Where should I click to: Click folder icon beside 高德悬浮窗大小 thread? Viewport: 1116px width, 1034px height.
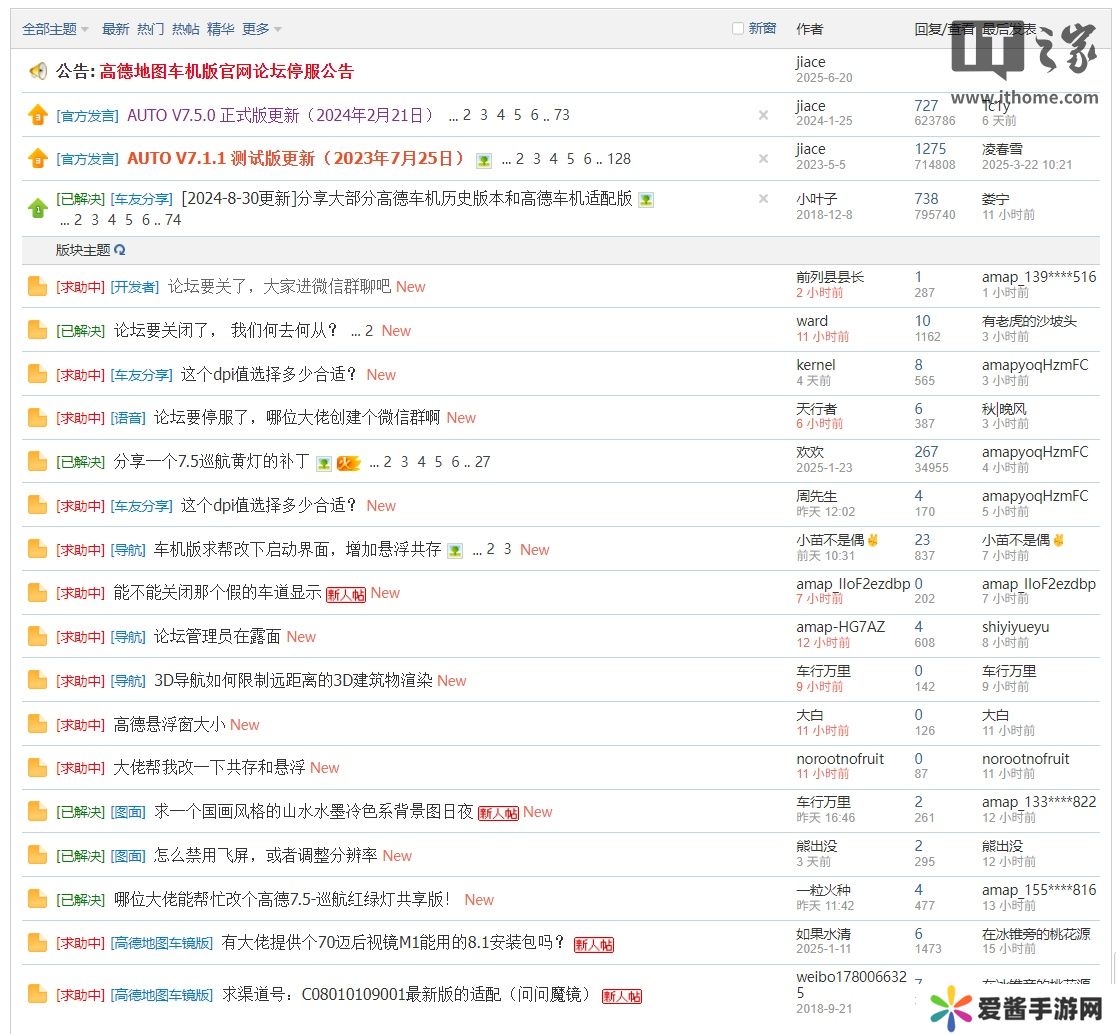(38, 725)
